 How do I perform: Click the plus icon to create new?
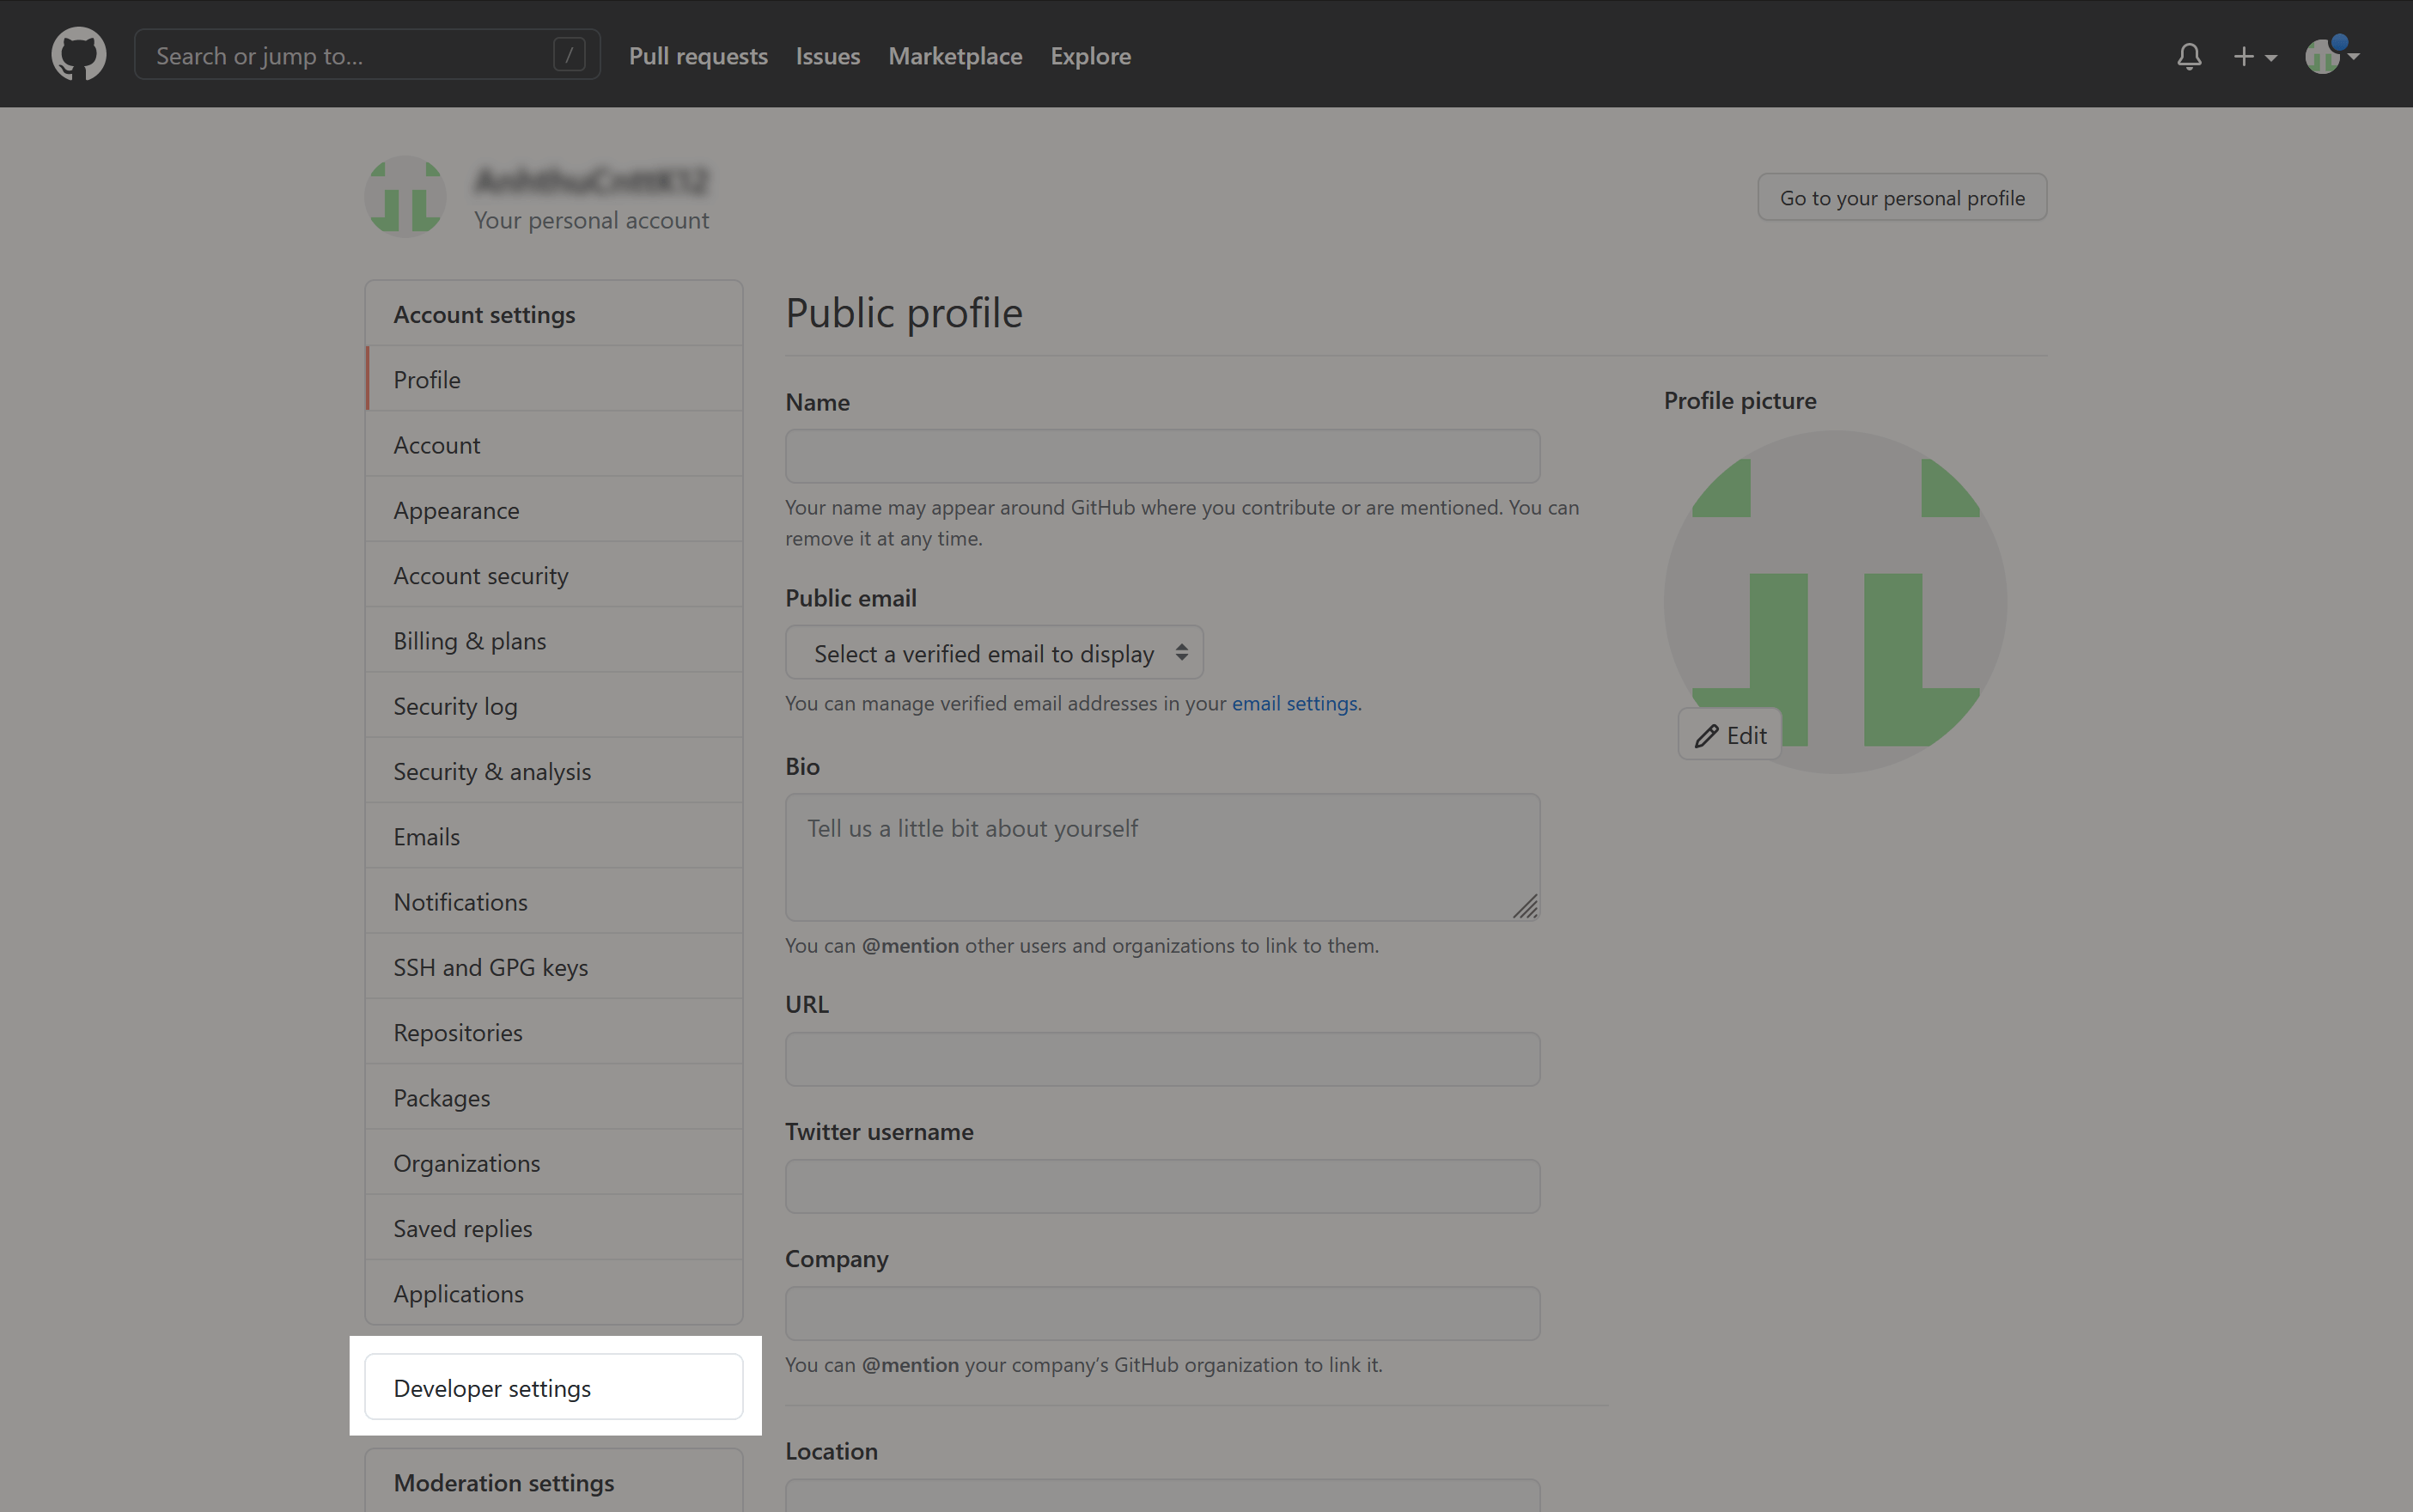point(2244,56)
